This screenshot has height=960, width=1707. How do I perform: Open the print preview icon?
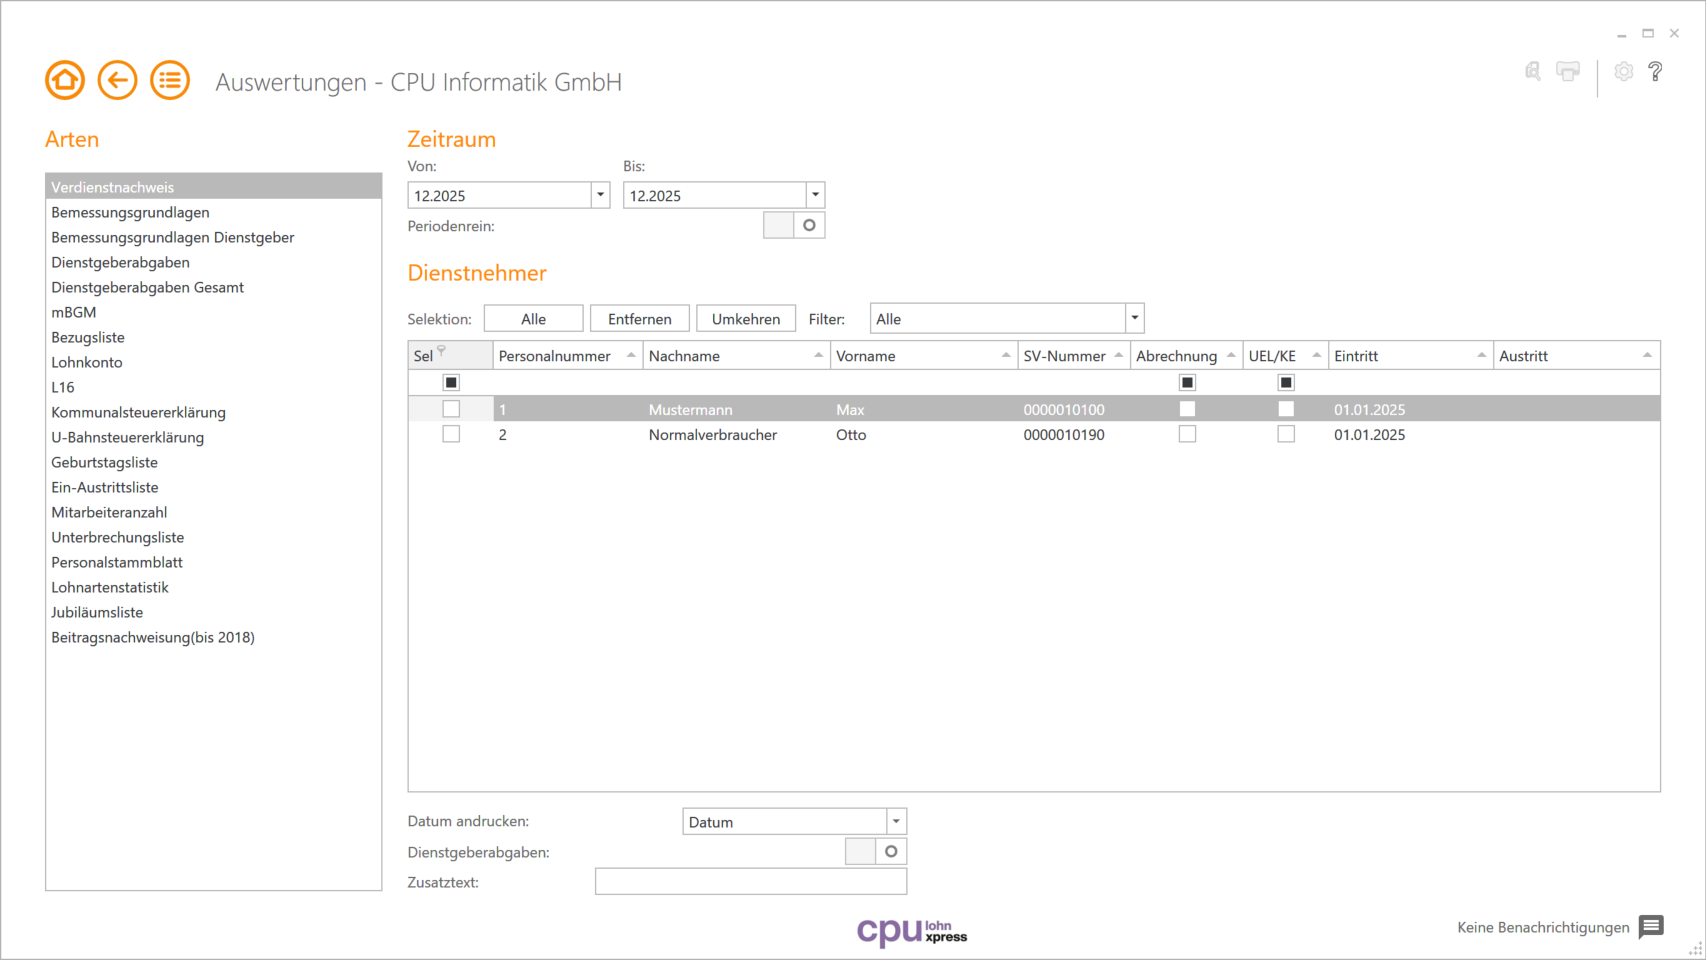(x=1531, y=71)
